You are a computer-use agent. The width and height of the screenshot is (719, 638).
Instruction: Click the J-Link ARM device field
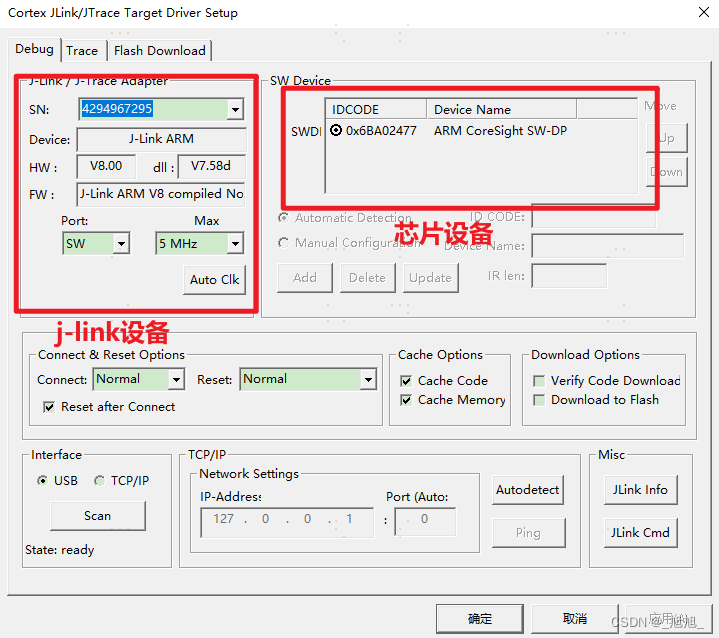coord(161,139)
